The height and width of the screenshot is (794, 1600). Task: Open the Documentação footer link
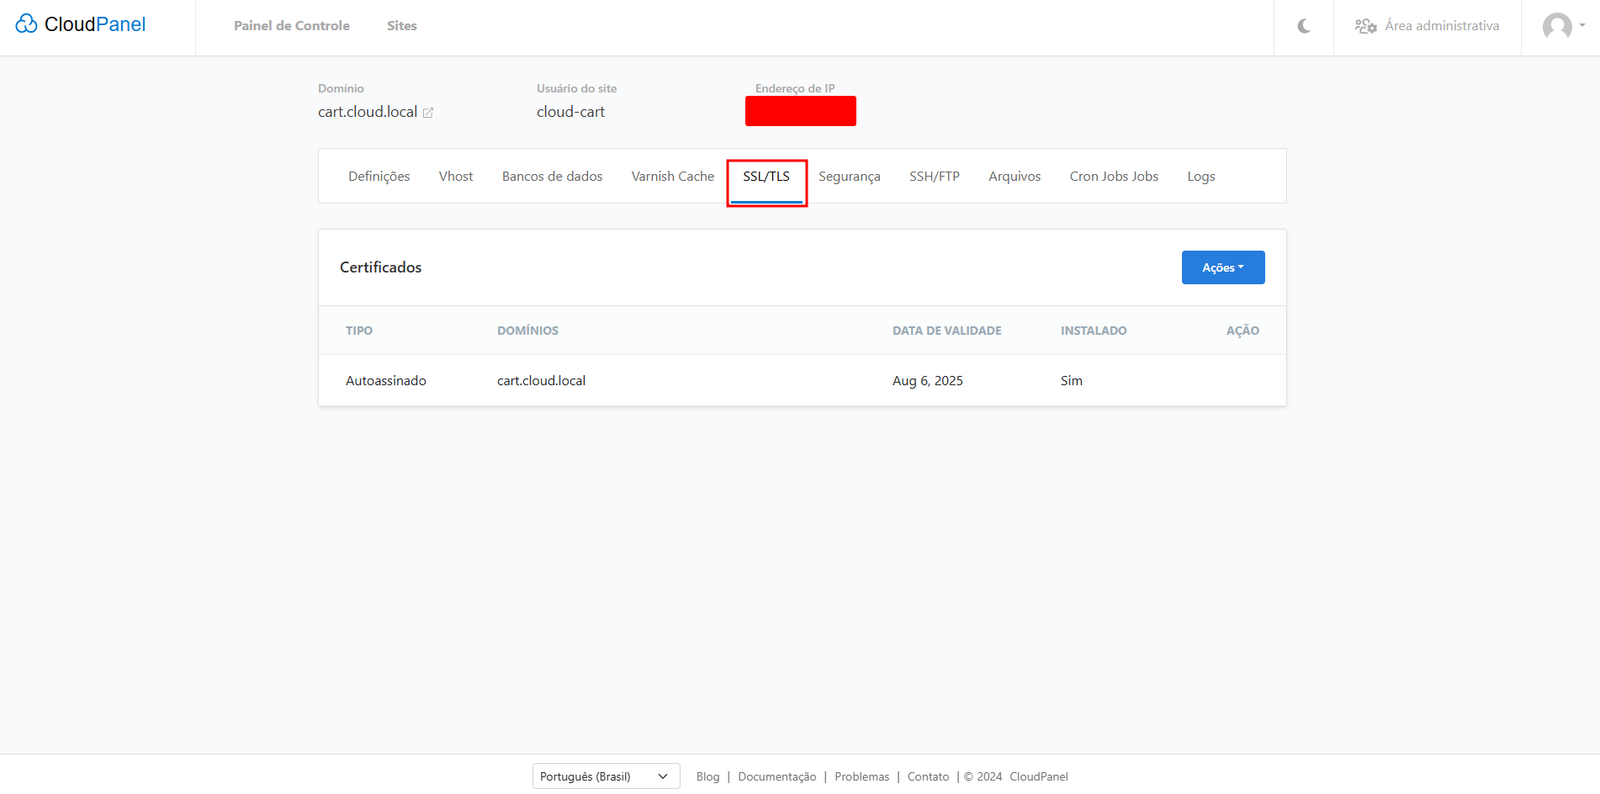[777, 777]
